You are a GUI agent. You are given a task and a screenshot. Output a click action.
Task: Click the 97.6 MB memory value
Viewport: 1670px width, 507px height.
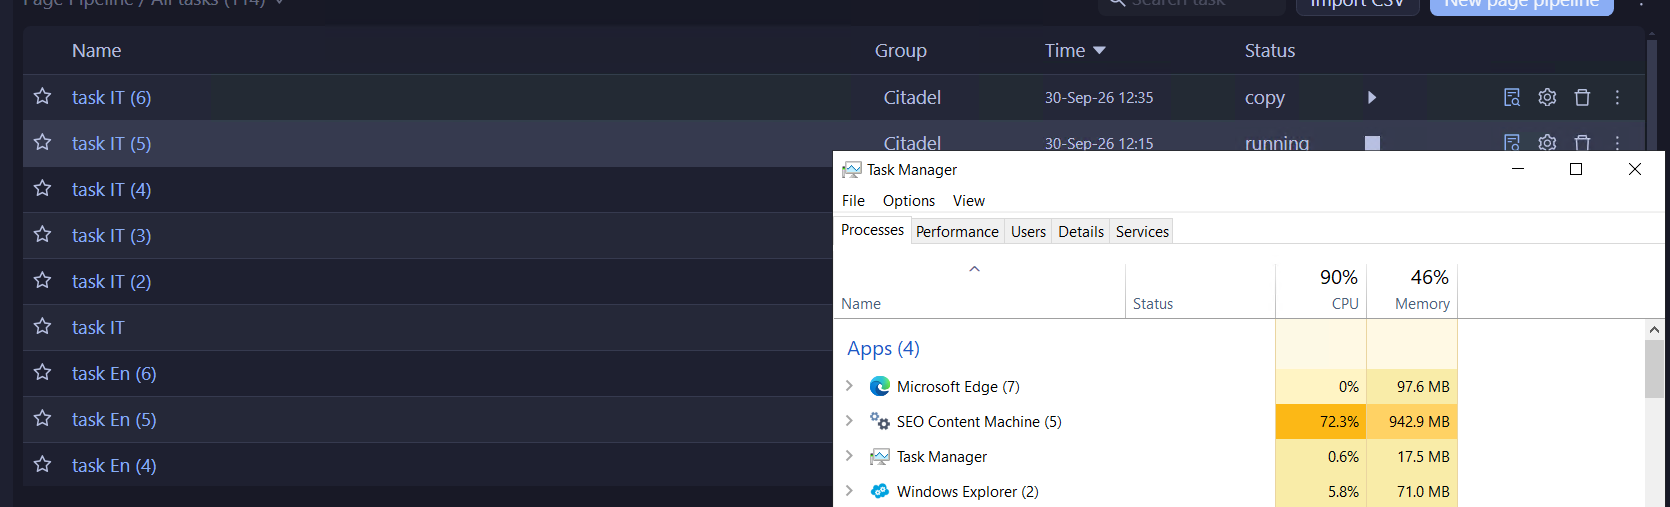(x=1423, y=387)
